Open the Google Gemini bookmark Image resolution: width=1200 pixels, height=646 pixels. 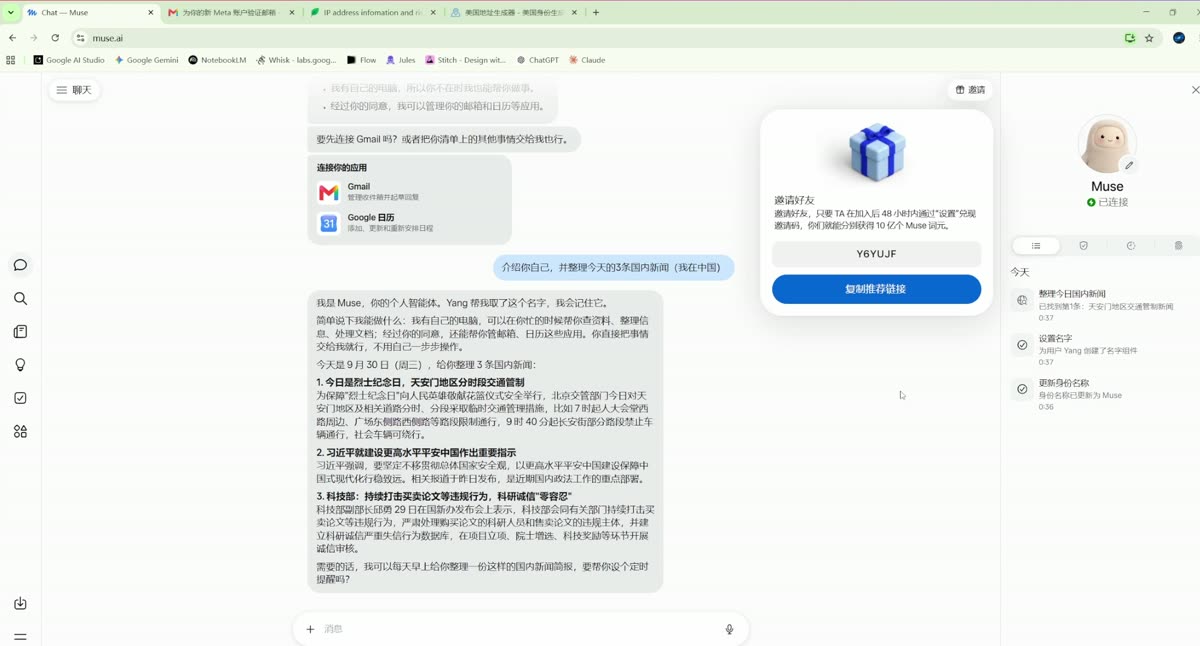[x=147, y=60]
